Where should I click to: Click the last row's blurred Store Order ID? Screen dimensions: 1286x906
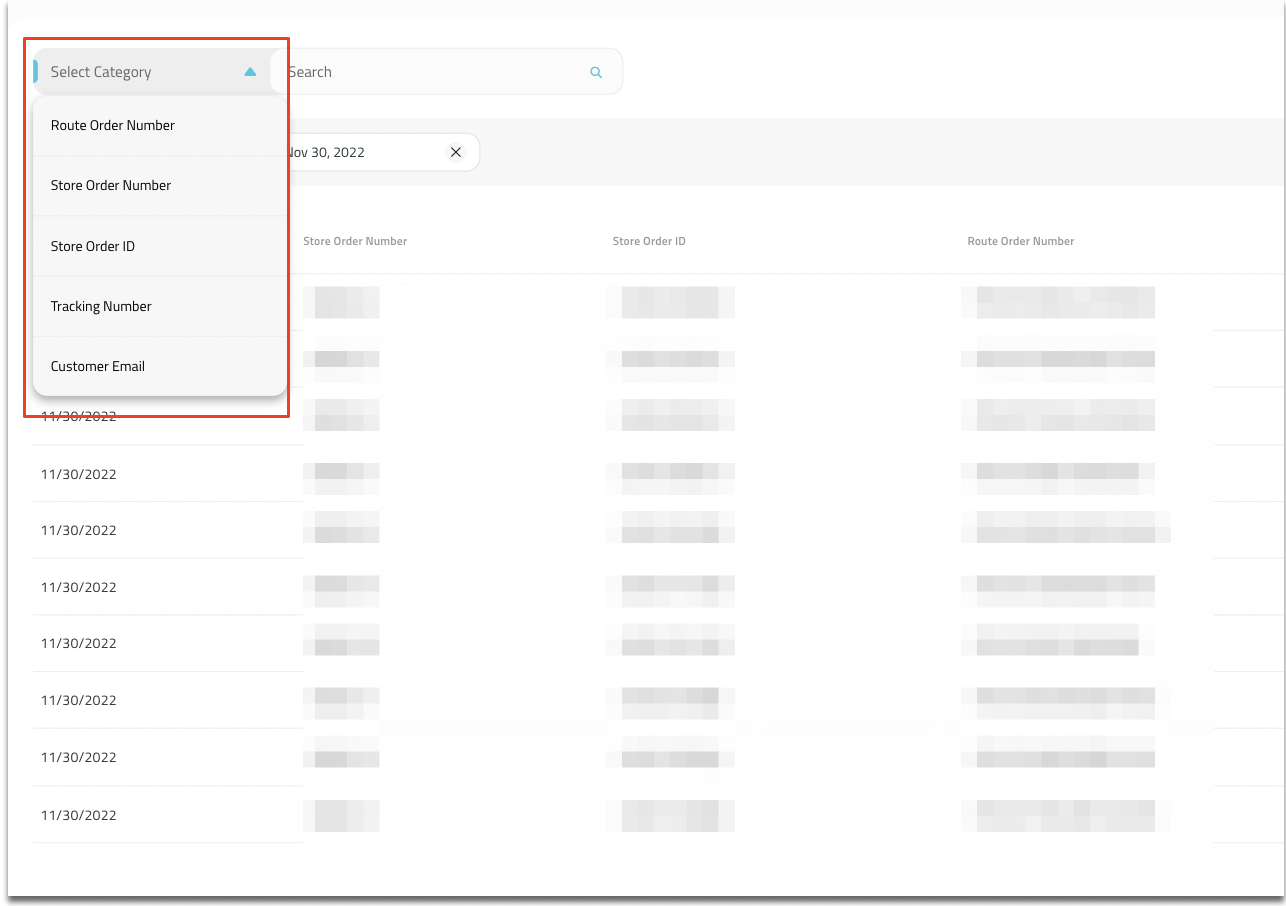tap(670, 815)
